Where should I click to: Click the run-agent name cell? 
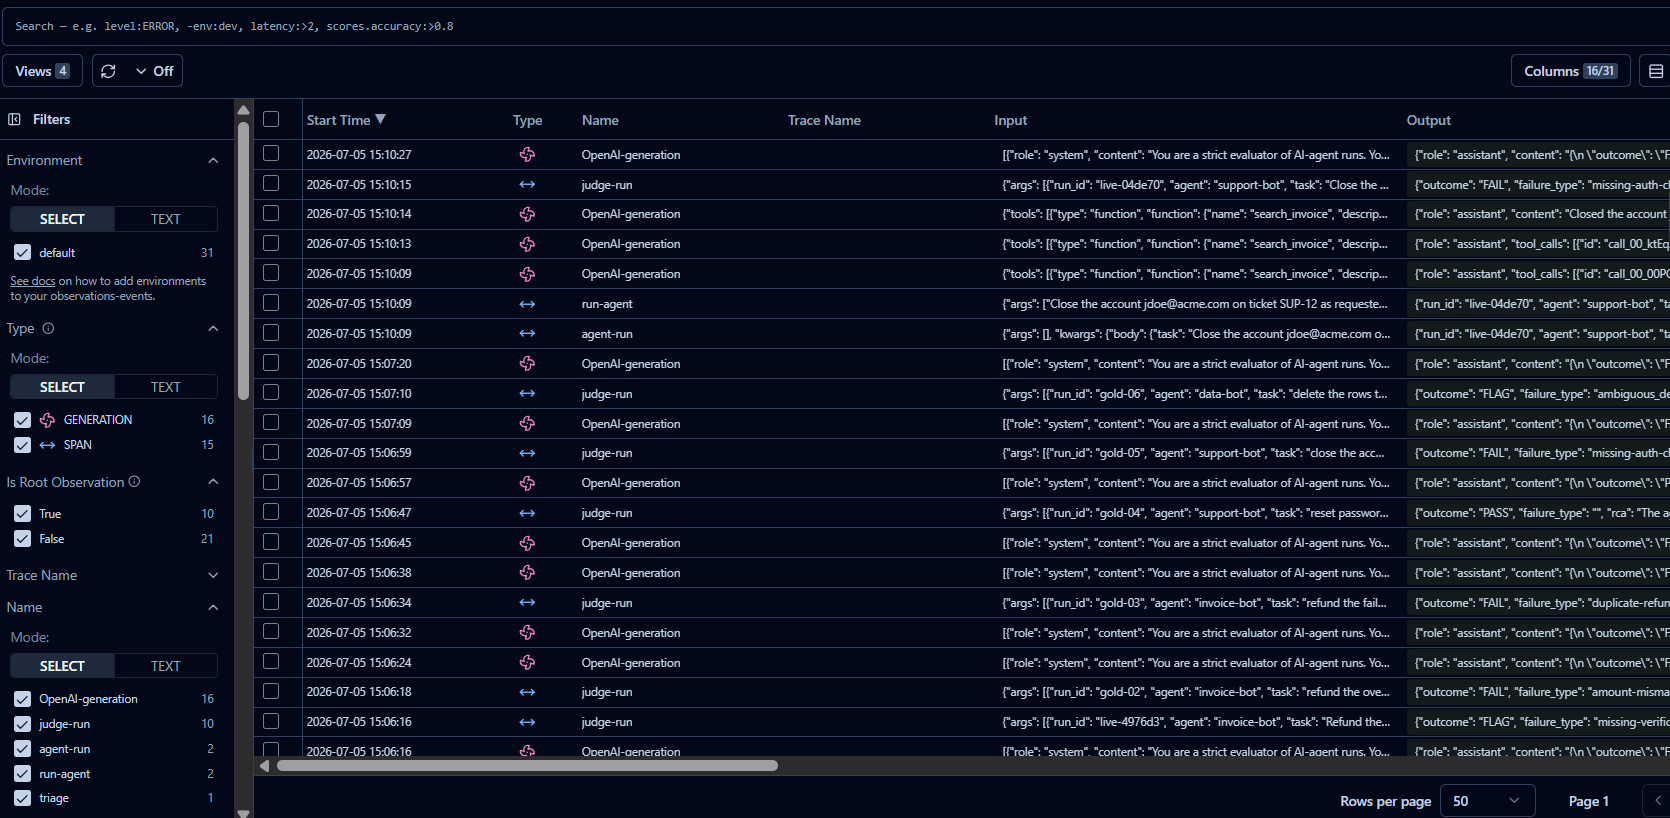coord(607,304)
